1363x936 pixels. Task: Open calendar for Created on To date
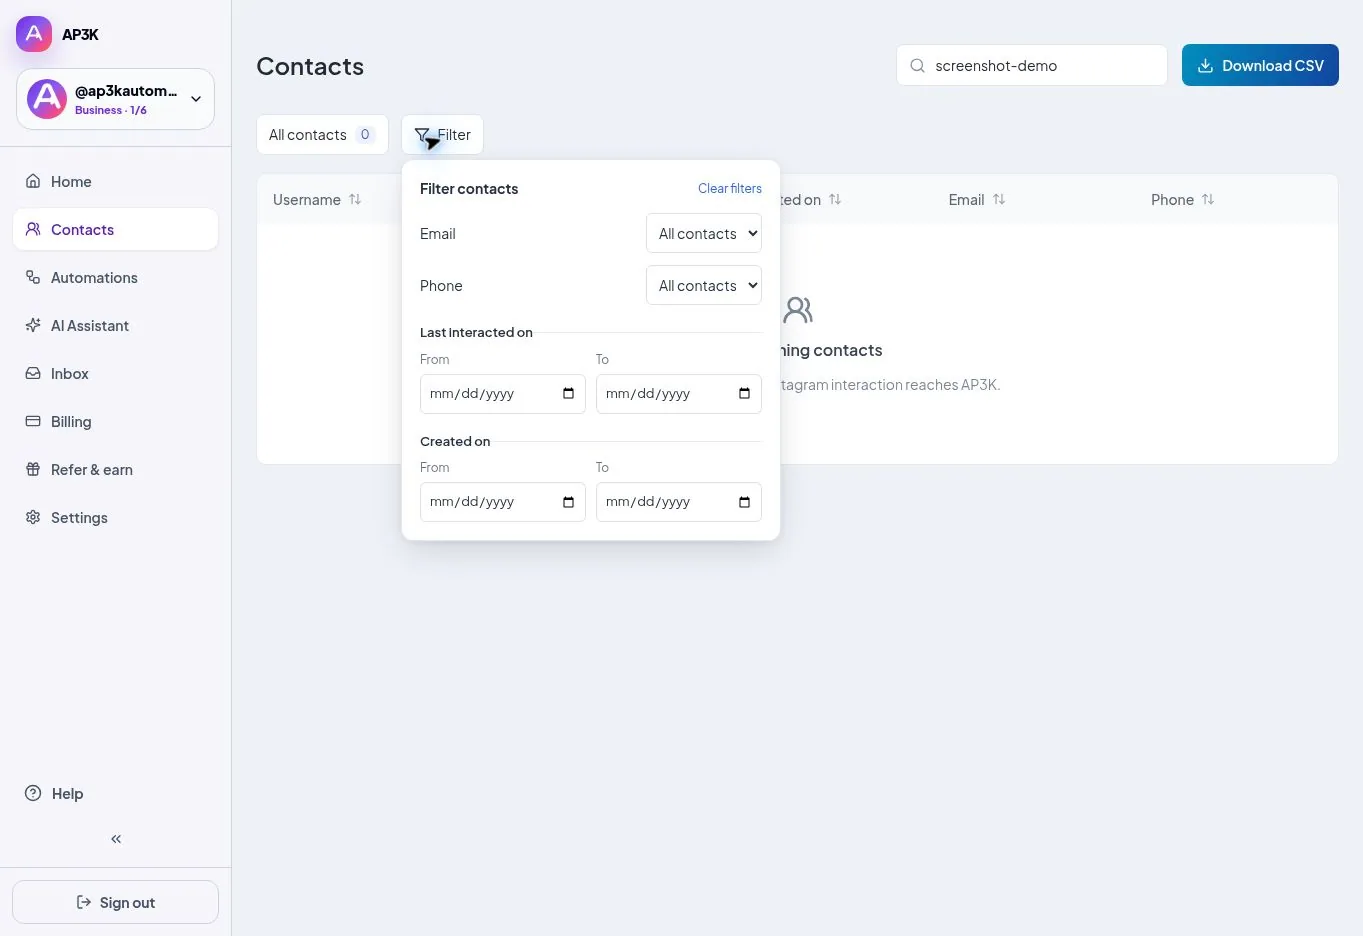pos(744,502)
